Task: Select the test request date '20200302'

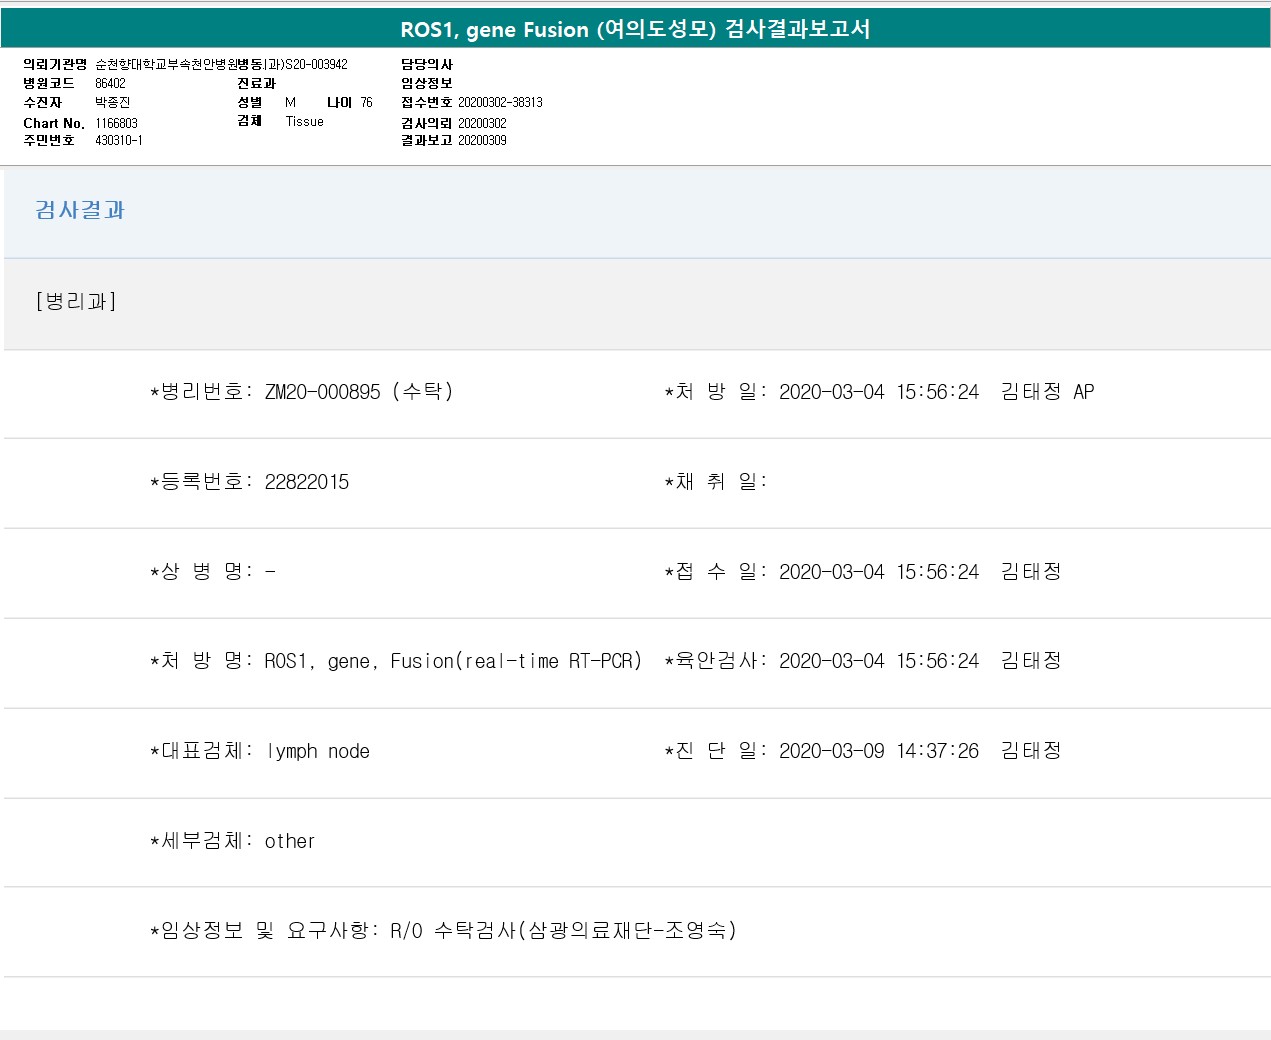Action: (482, 123)
